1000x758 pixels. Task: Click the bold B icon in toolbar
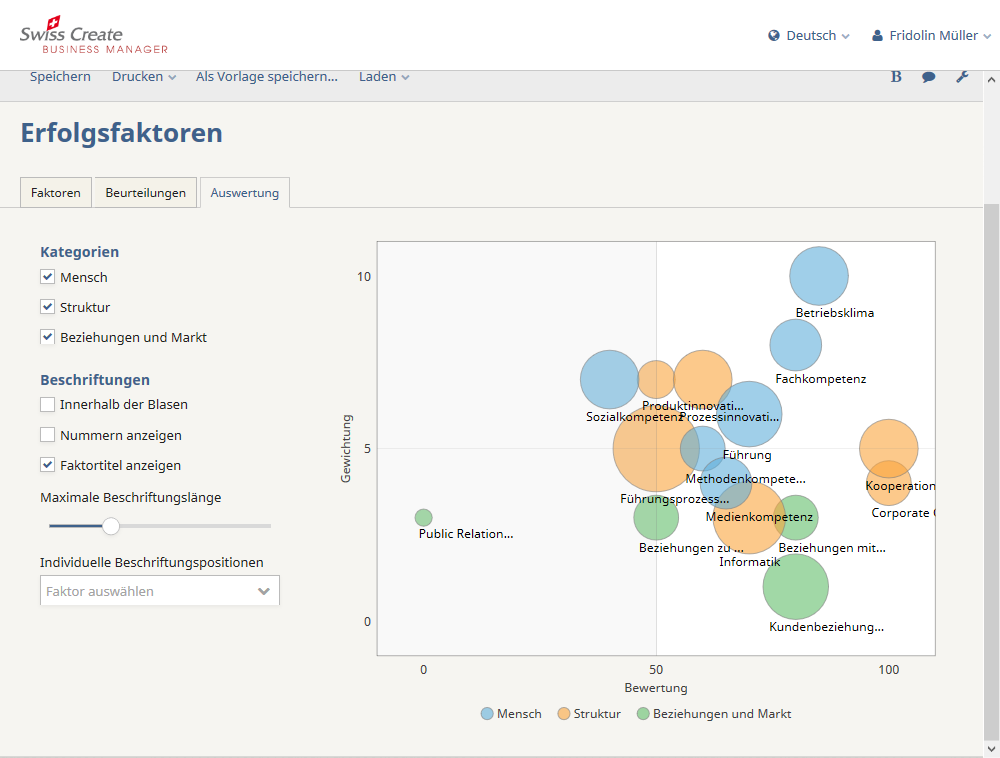pos(896,77)
